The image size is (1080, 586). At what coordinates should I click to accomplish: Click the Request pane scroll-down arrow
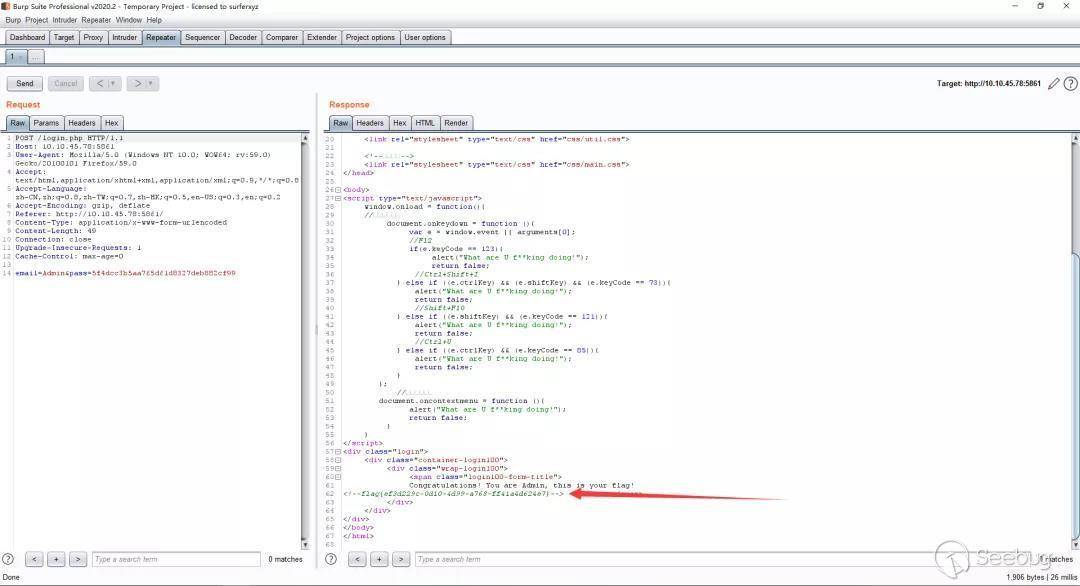tap(305, 545)
